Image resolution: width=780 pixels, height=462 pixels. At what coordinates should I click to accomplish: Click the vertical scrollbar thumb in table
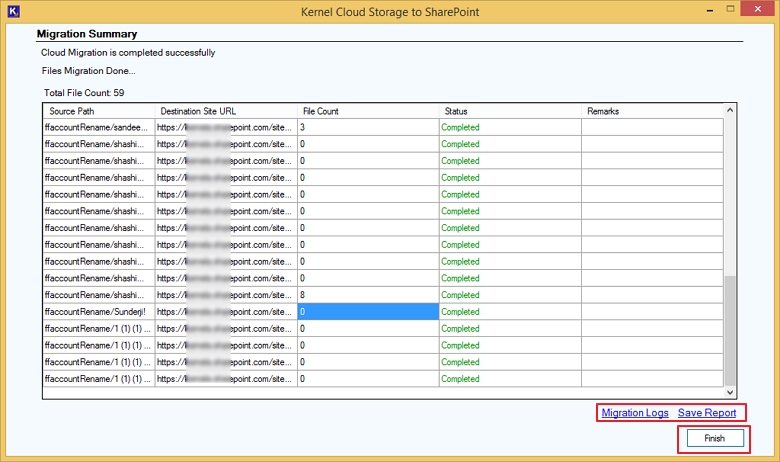pos(730,330)
